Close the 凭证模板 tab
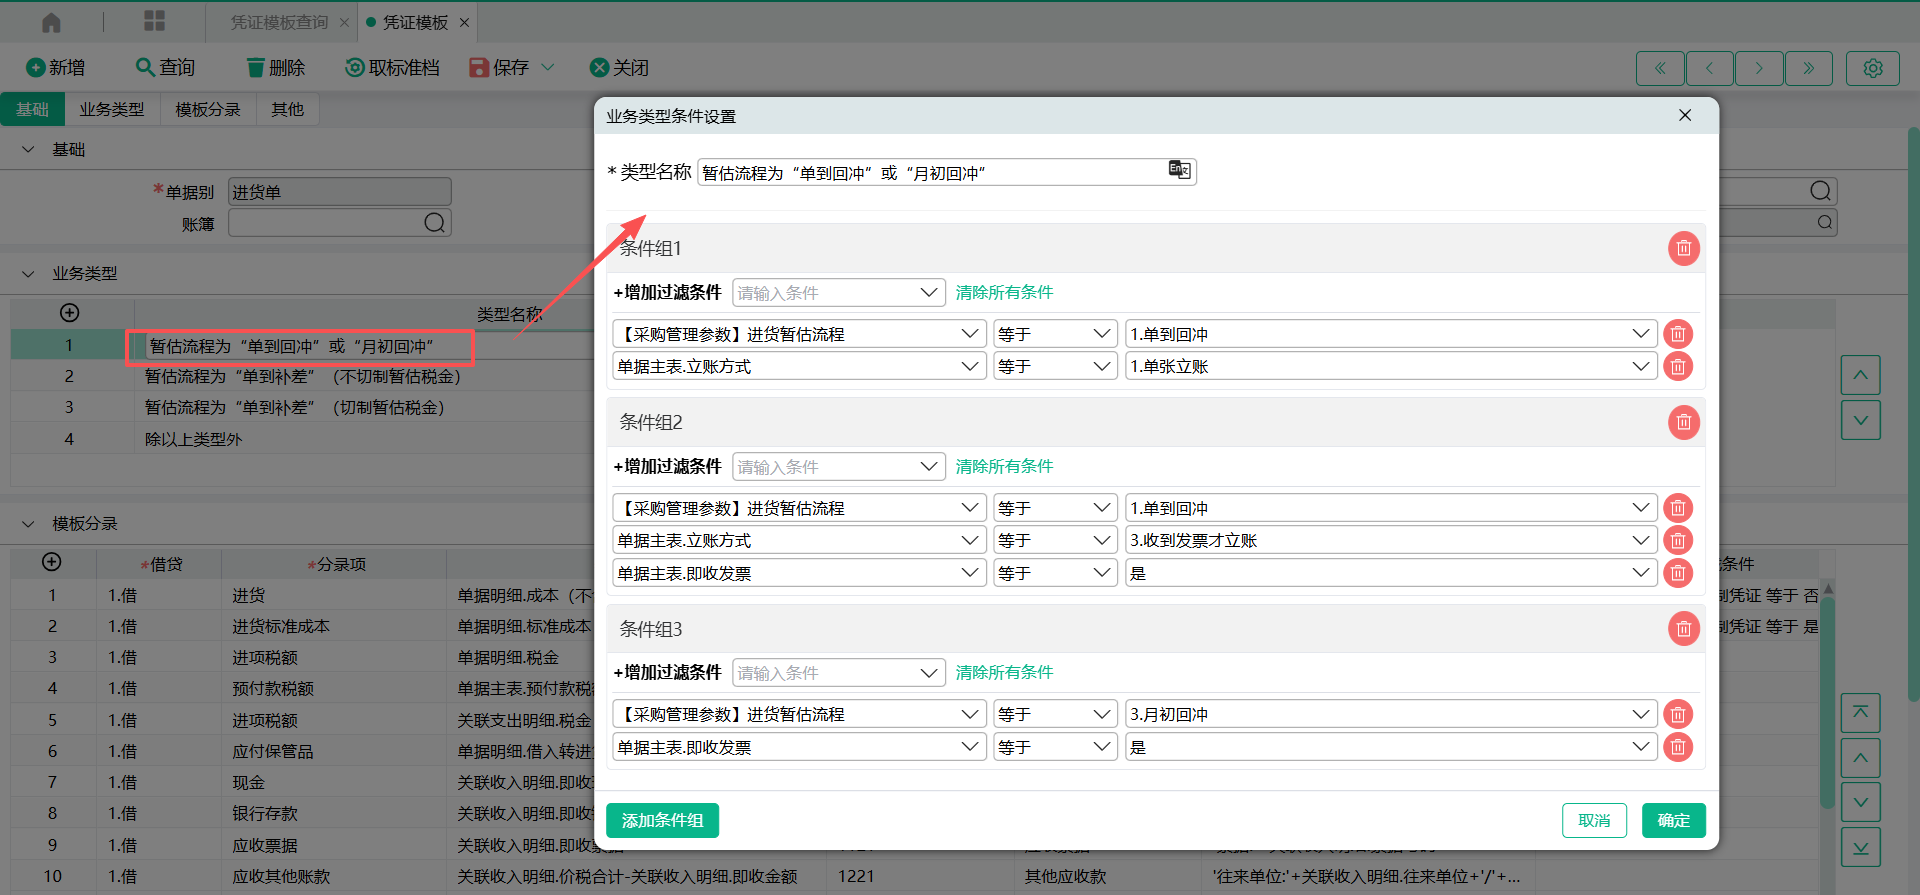The height and width of the screenshot is (895, 1920). (464, 22)
